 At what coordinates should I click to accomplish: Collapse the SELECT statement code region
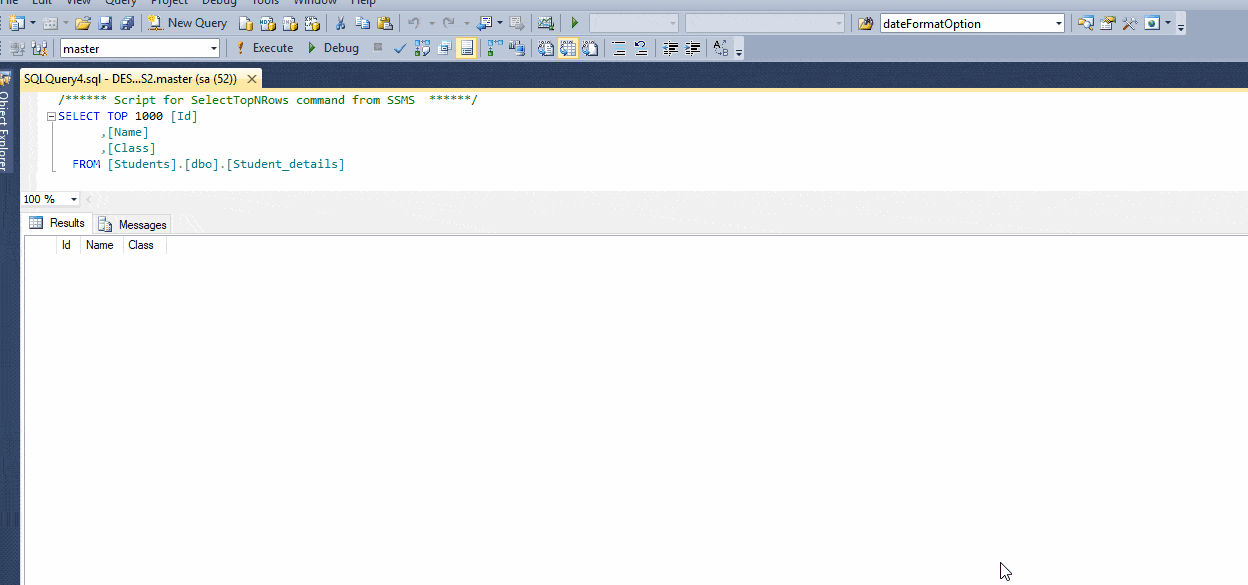coord(51,116)
